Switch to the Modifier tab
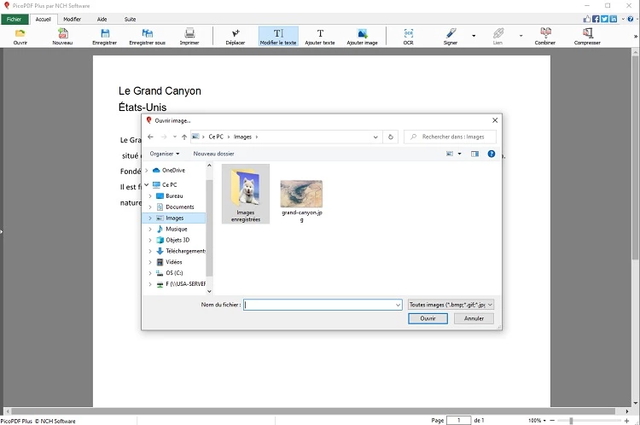Screen dimensions: 640x425 click(72, 19)
